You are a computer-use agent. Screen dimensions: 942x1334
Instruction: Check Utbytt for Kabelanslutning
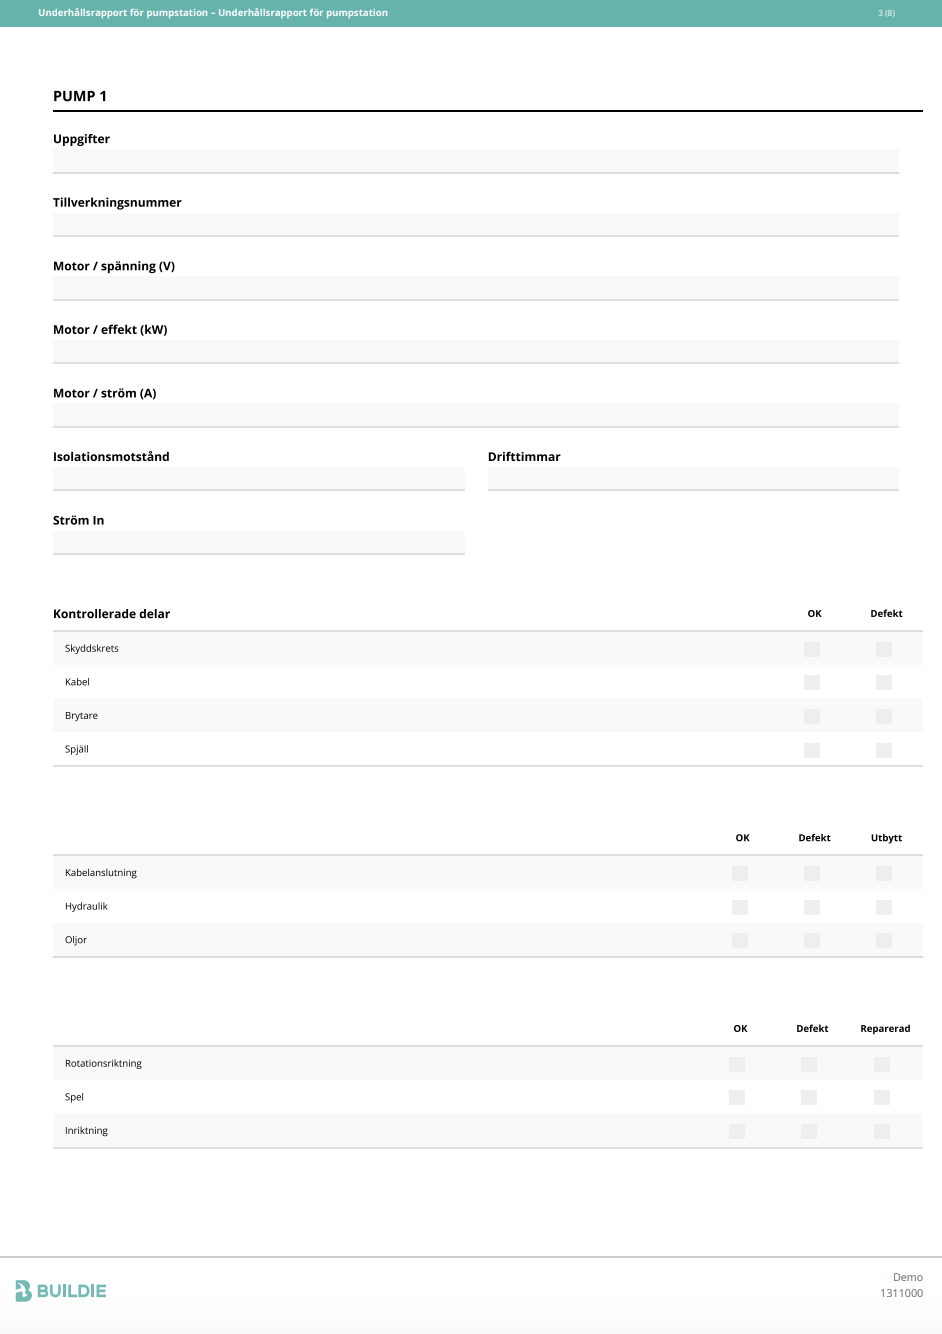pyautogui.click(x=884, y=873)
